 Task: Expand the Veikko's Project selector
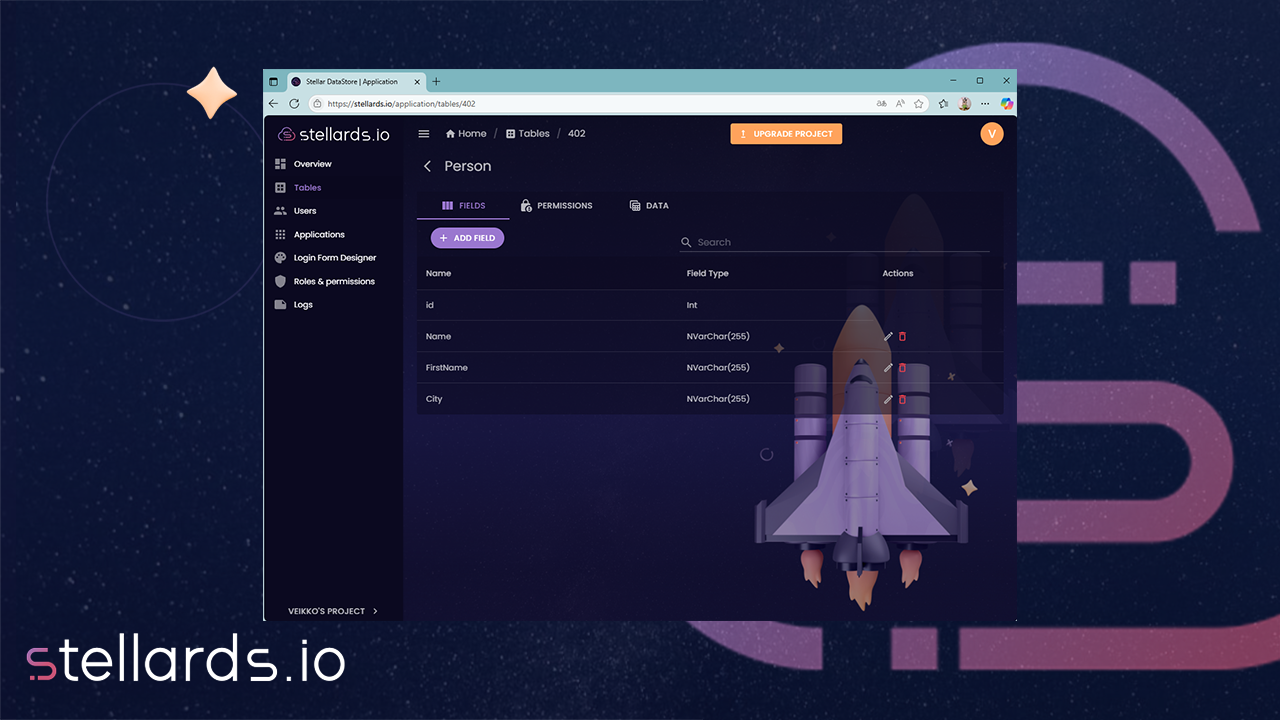tap(333, 611)
